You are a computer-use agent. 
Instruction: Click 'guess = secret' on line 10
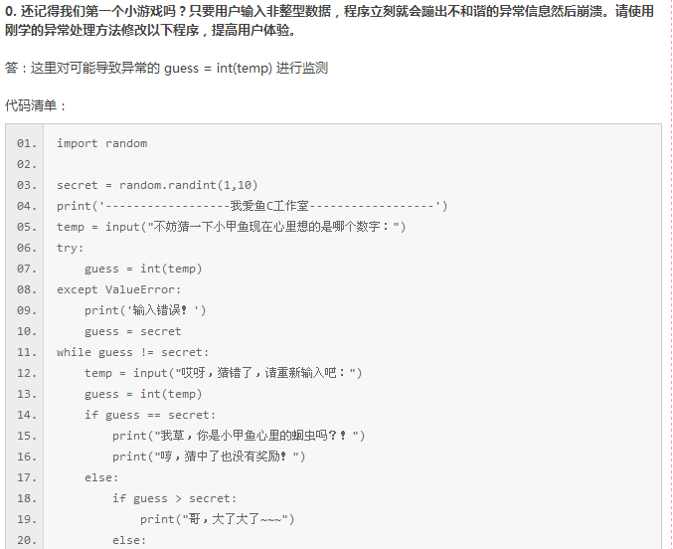(x=133, y=331)
